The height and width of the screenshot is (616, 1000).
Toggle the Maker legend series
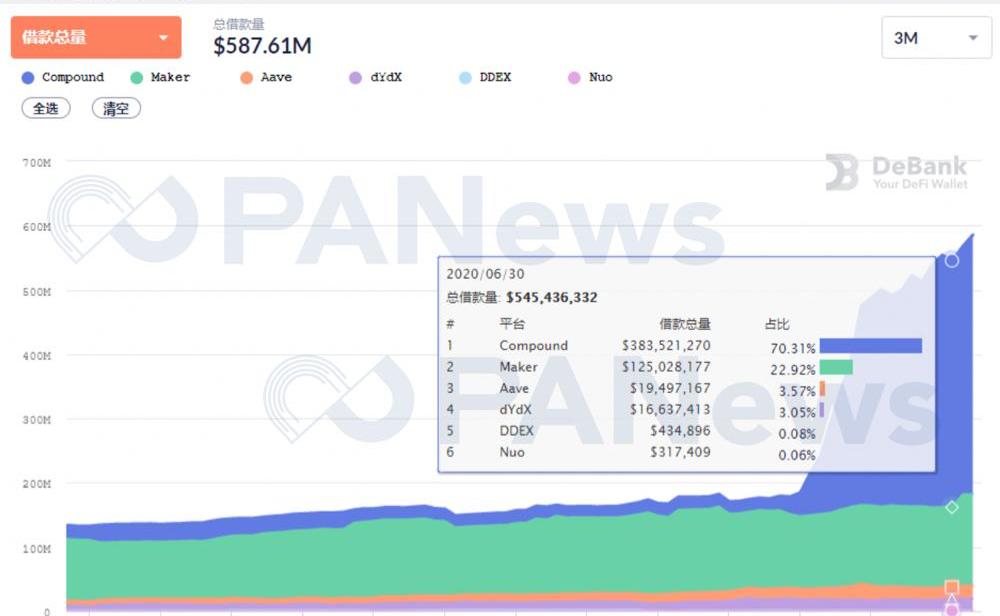[170, 77]
